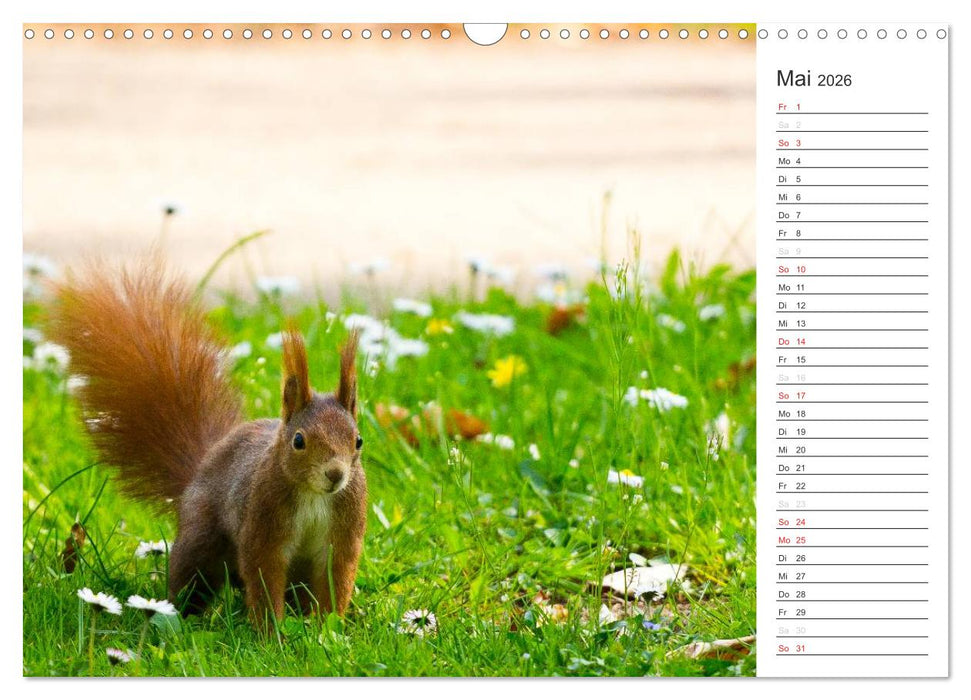Select the grayed-out Saturday 2 entry
971x700 pixels.
click(x=790, y=124)
